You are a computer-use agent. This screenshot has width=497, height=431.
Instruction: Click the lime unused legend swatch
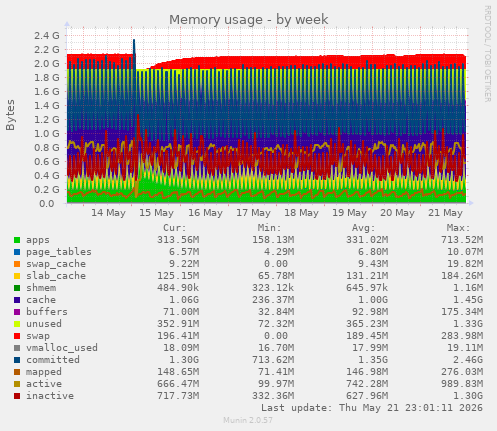click(17, 324)
